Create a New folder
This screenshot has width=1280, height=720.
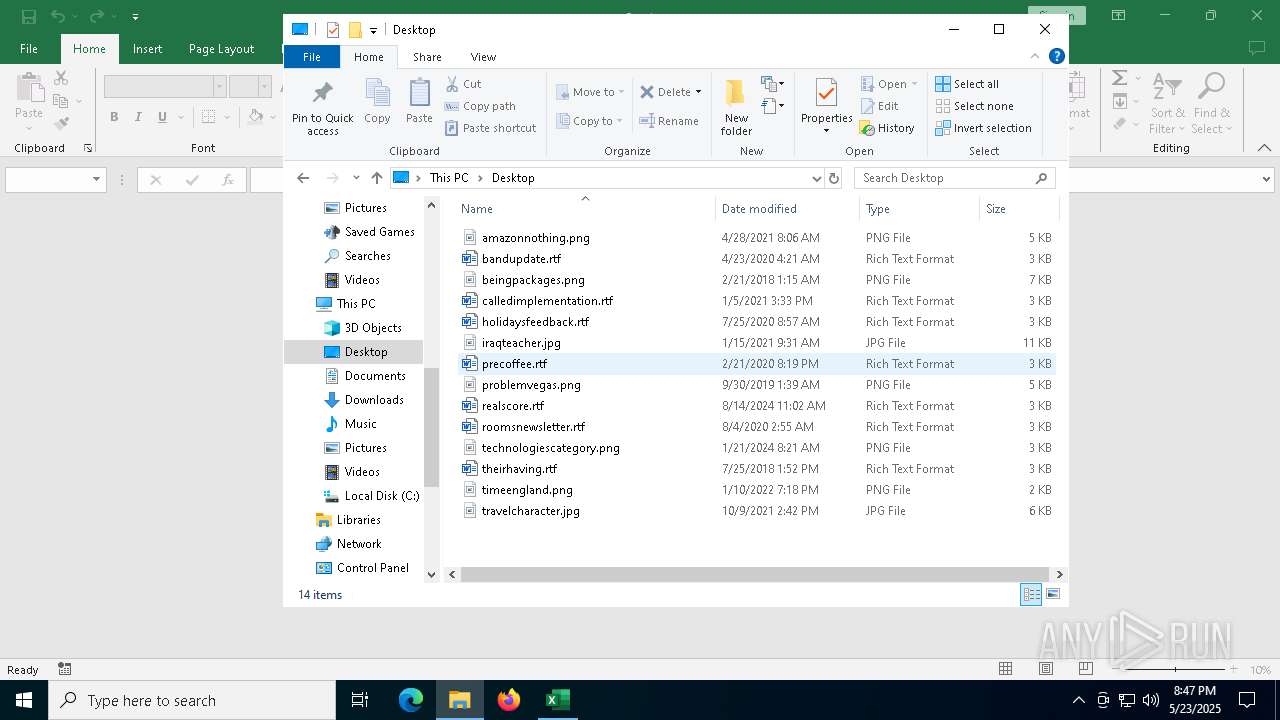(736, 107)
